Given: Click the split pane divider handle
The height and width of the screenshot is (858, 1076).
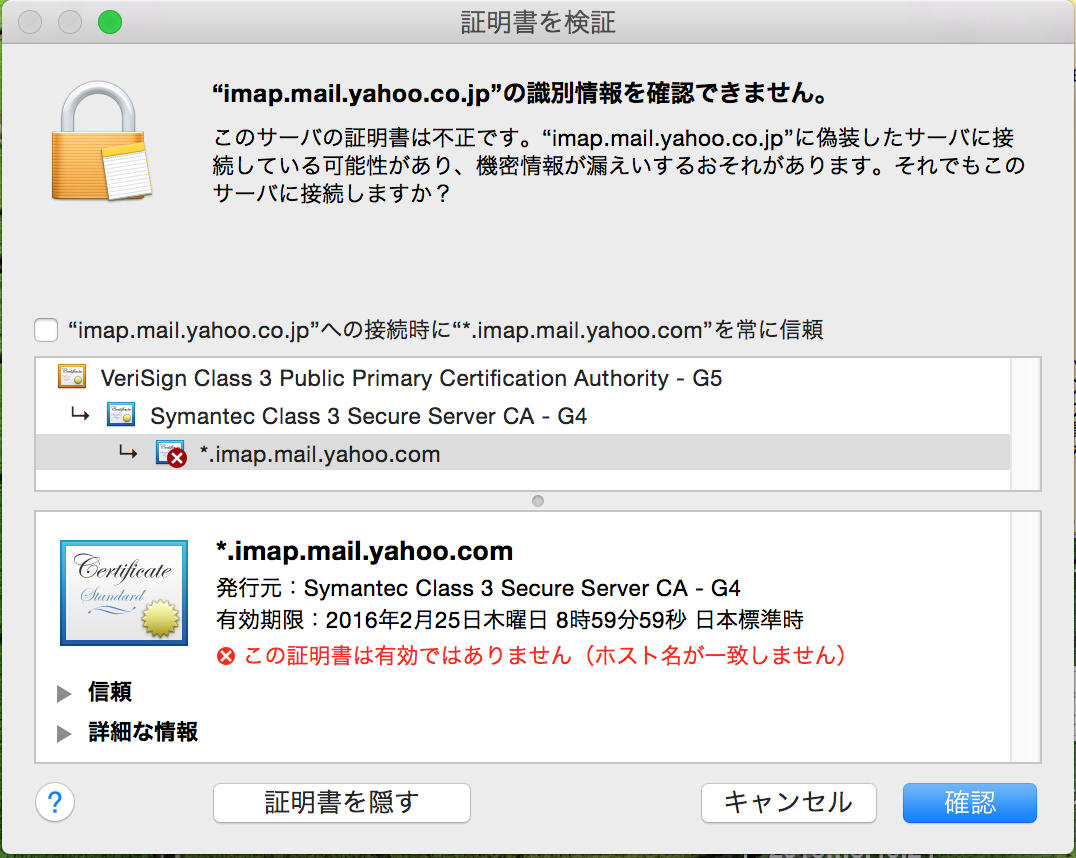Looking at the screenshot, I should (538, 501).
